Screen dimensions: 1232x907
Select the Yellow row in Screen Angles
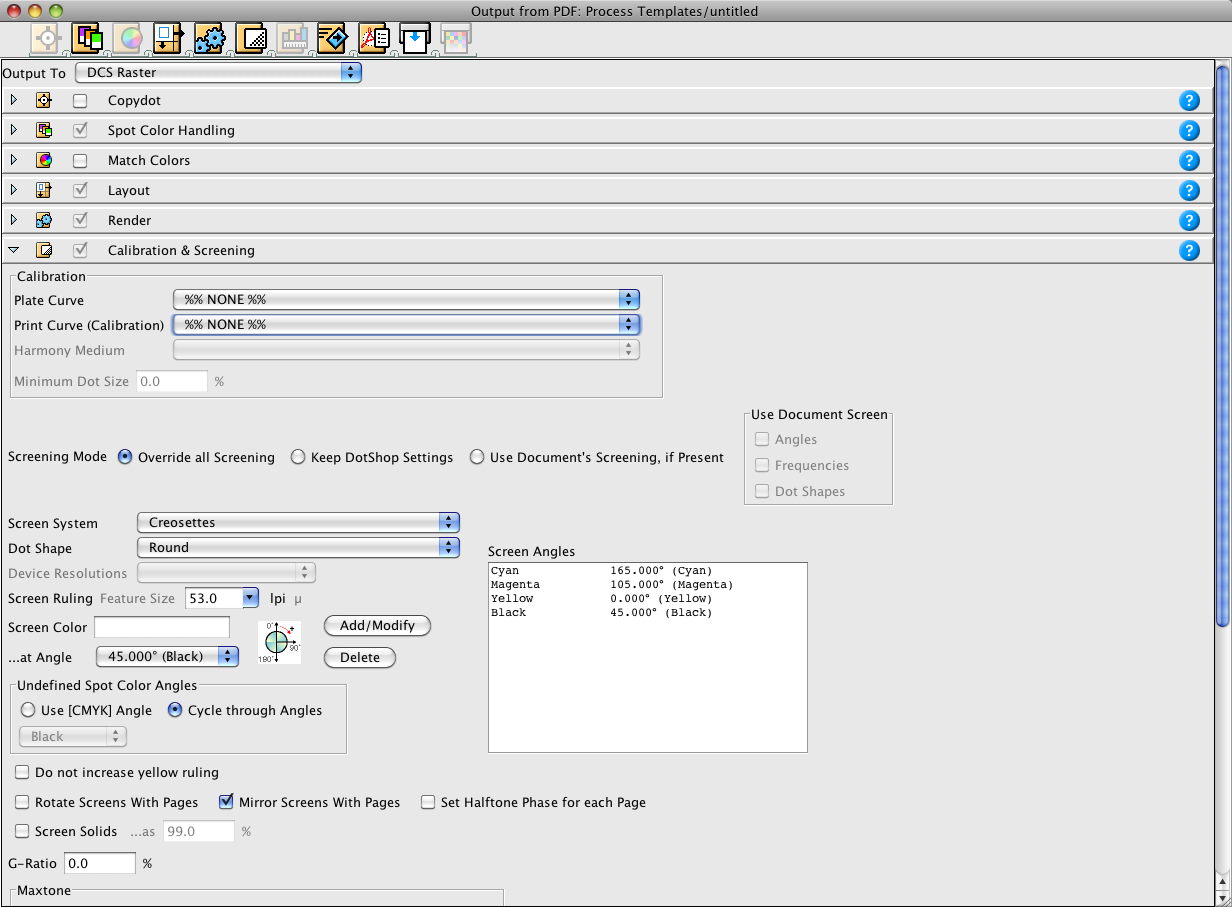point(647,598)
